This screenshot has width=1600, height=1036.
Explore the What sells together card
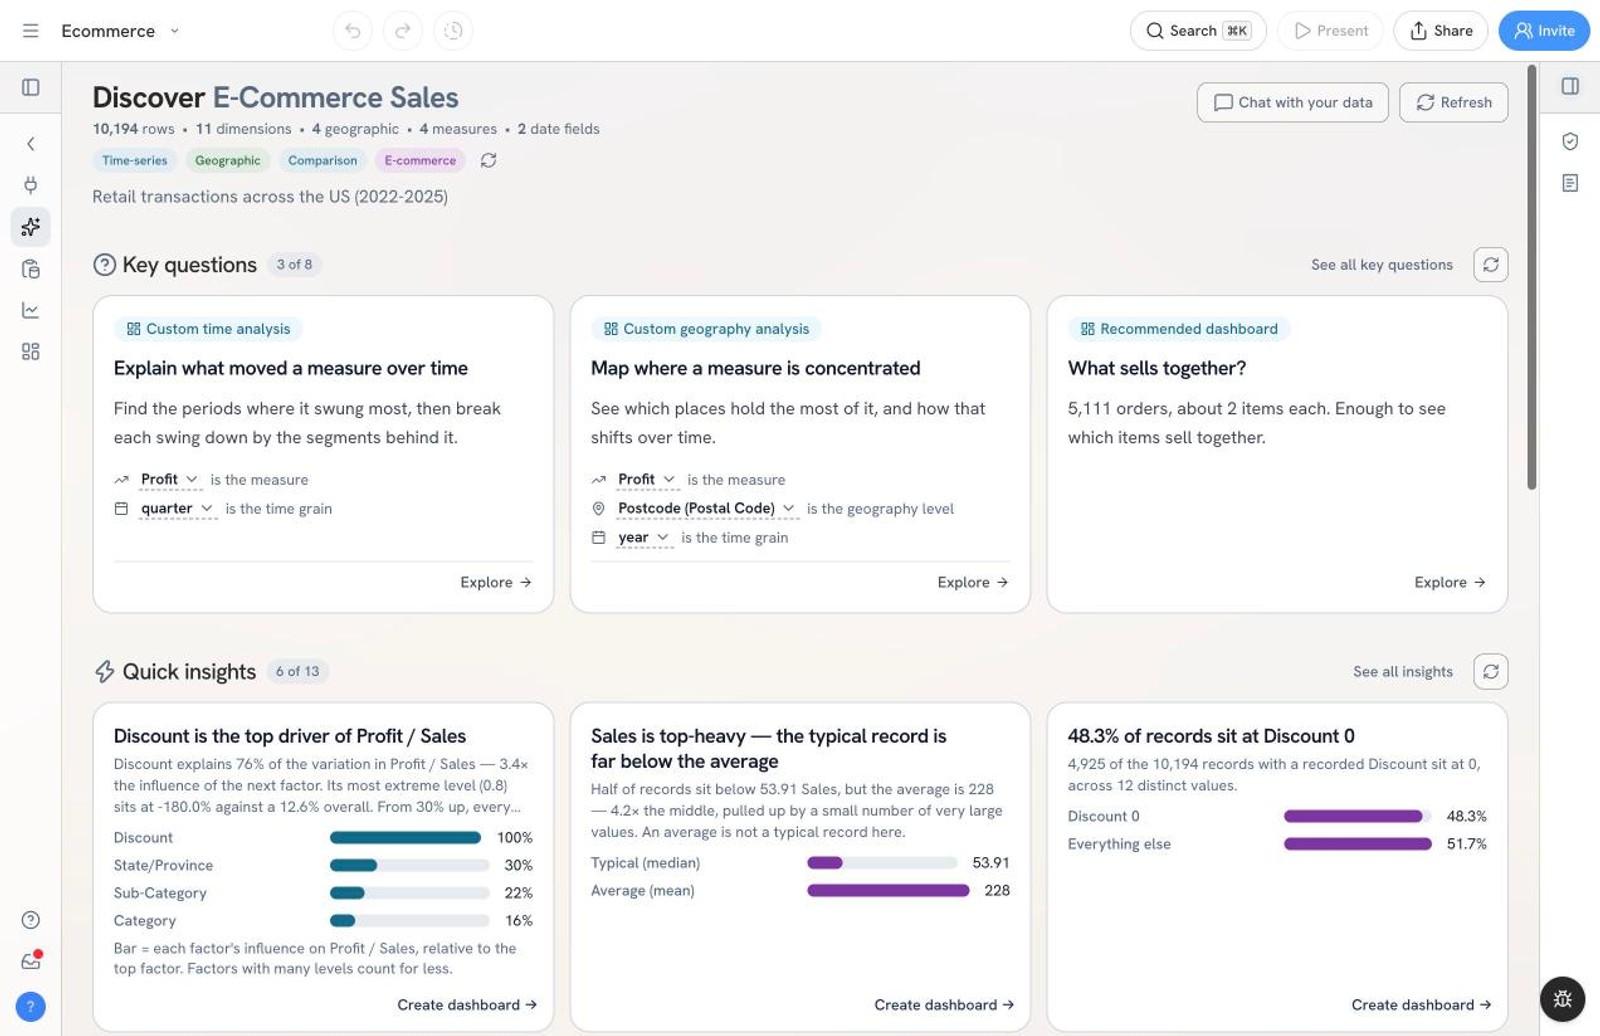[x=1450, y=582]
